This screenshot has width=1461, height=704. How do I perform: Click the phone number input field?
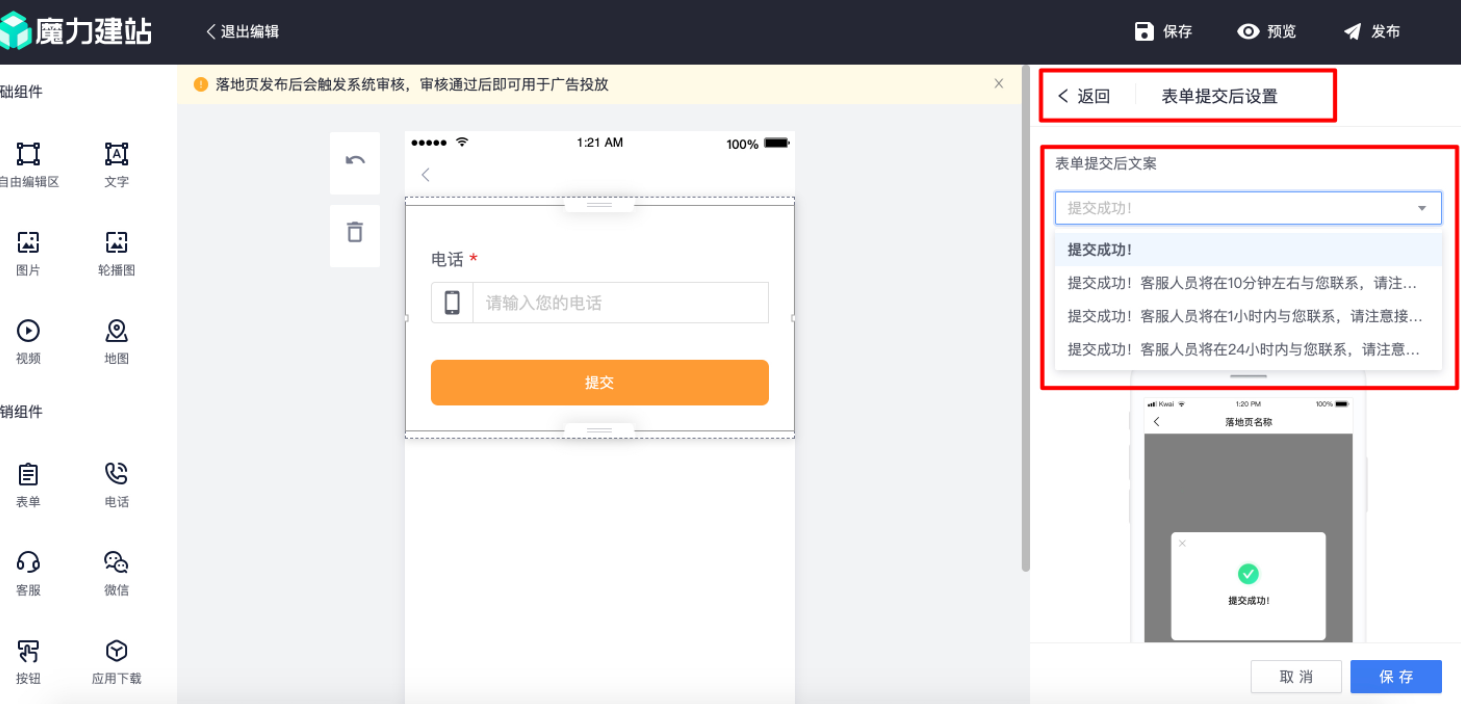tap(620, 302)
